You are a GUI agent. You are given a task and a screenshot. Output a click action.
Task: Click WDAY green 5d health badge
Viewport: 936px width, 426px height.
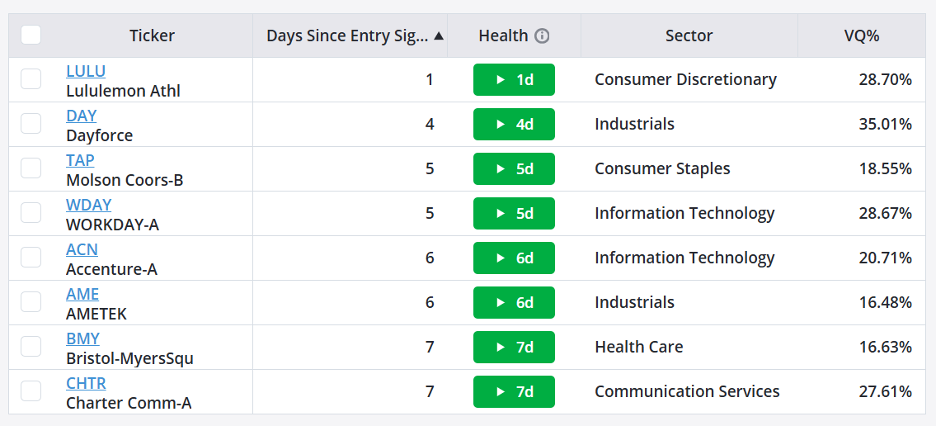(514, 213)
